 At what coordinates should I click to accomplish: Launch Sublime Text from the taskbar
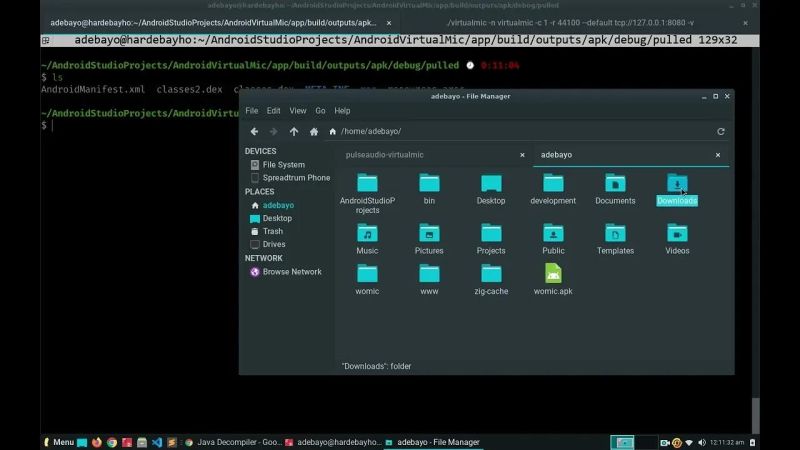click(x=171, y=442)
